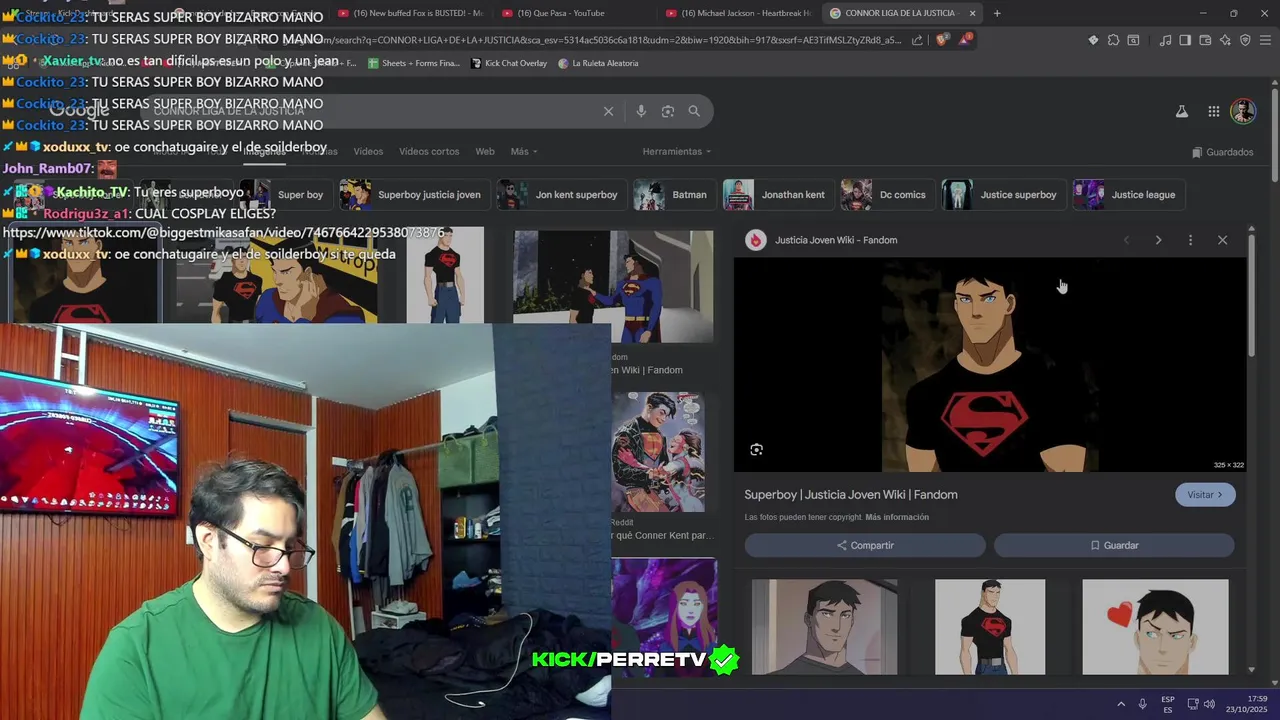Open Google account profile avatar

[x=1243, y=111]
